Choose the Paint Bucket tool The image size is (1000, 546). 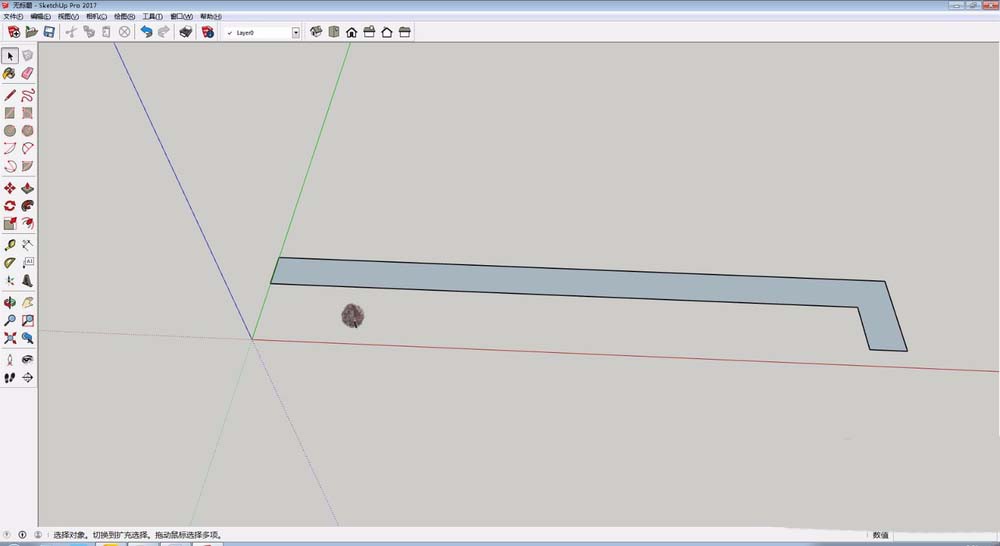[x=10, y=74]
